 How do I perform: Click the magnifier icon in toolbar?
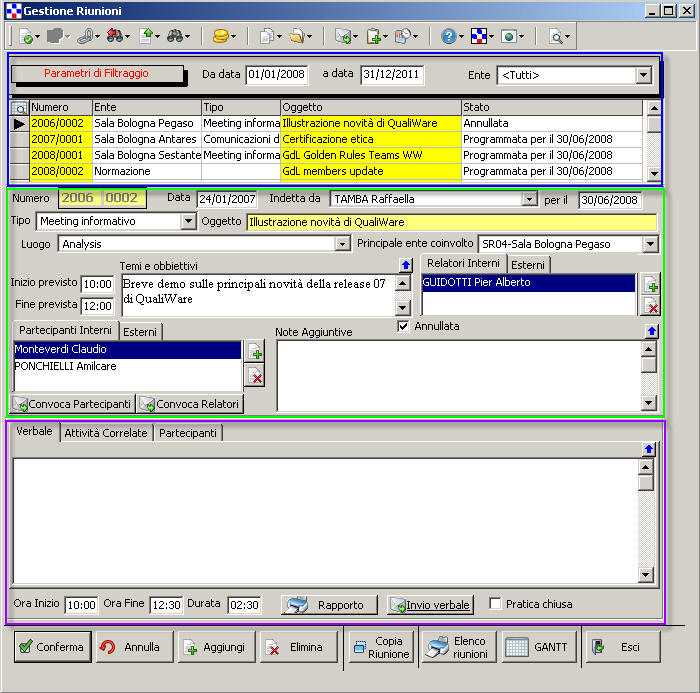[556, 36]
